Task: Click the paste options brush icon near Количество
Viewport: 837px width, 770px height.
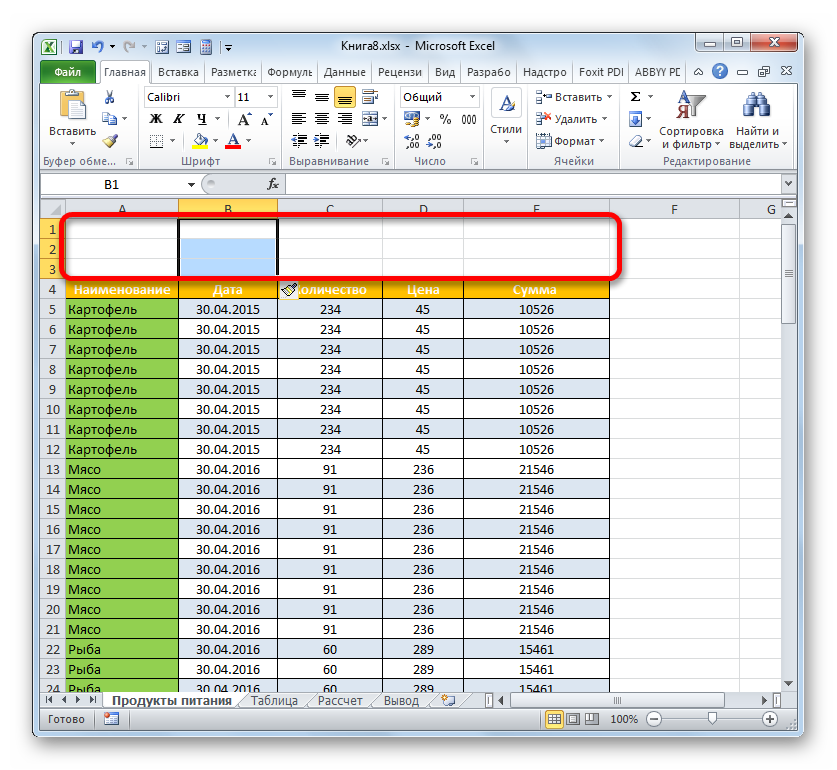Action: [289, 290]
